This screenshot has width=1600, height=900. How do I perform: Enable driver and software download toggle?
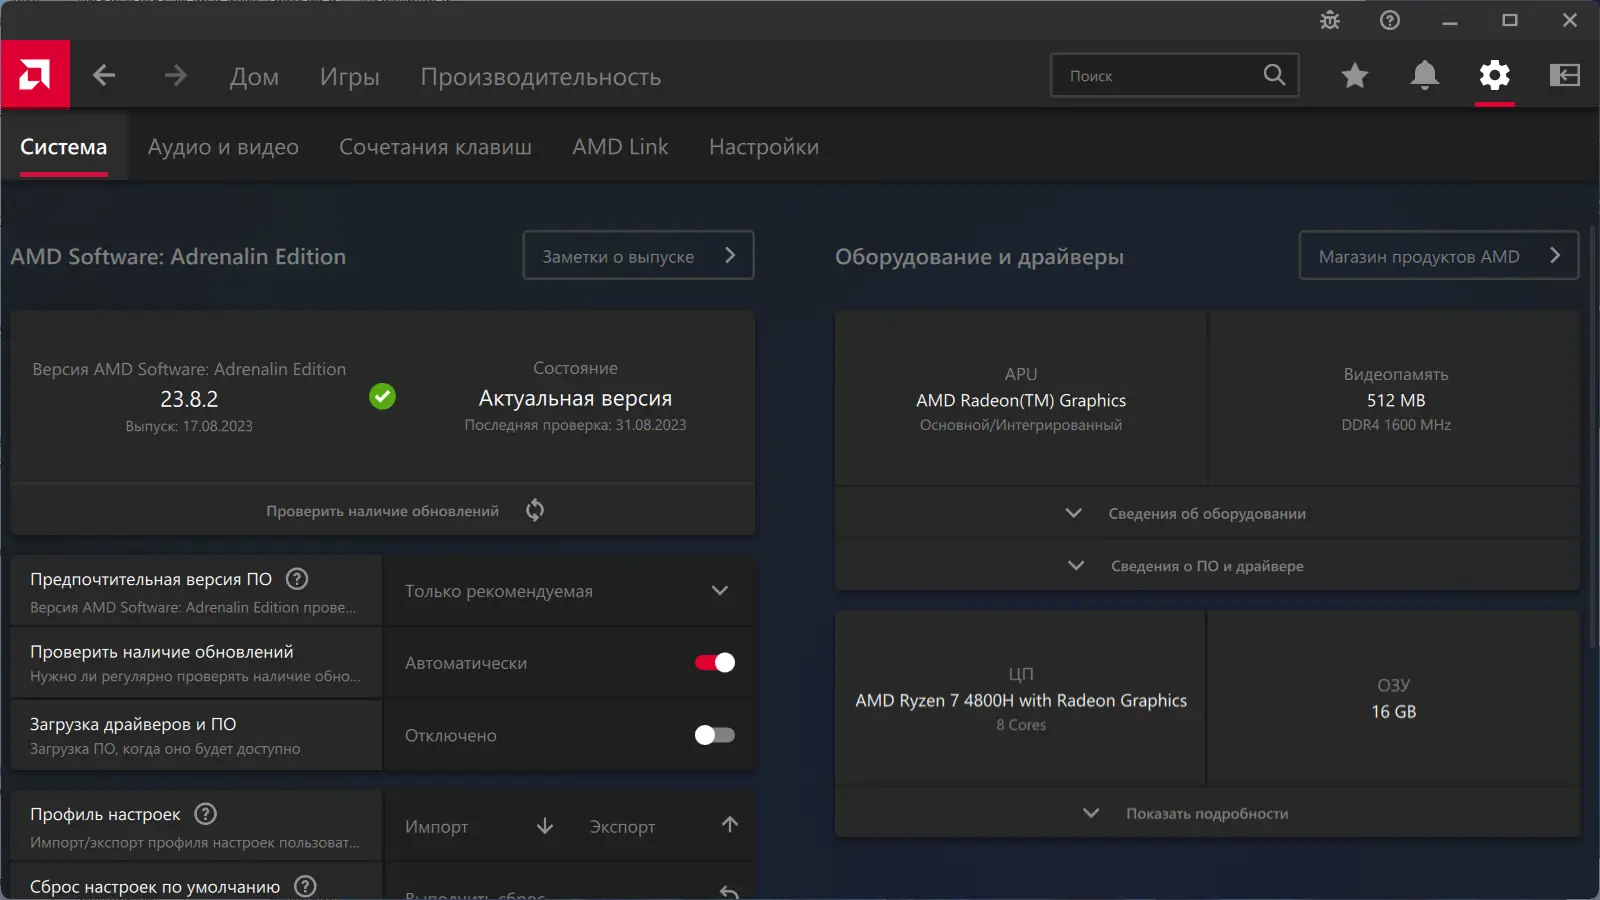[x=715, y=735]
